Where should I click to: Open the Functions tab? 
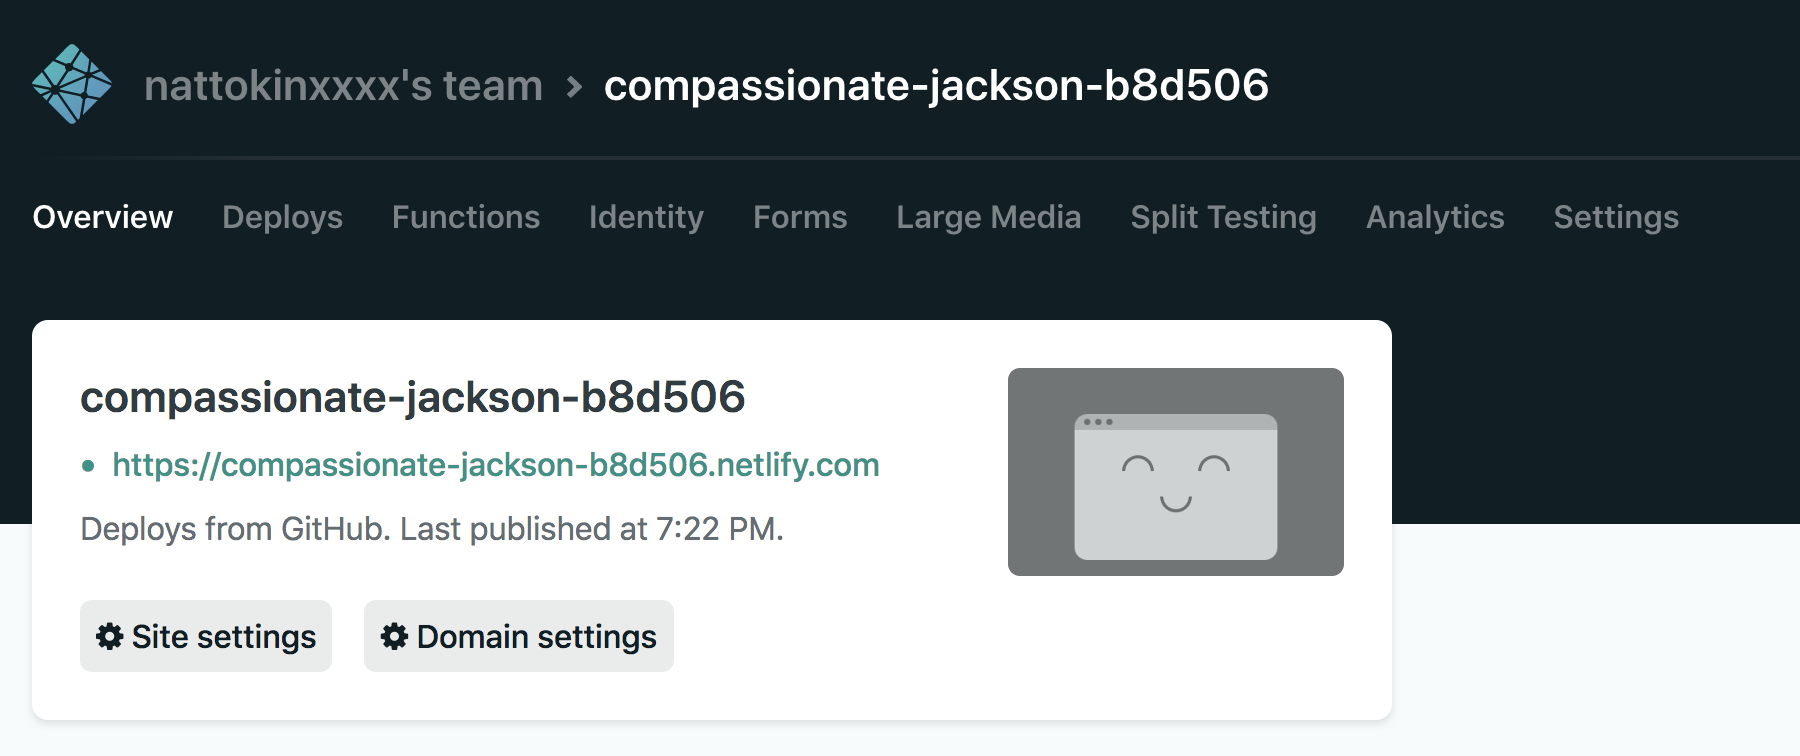click(x=465, y=217)
